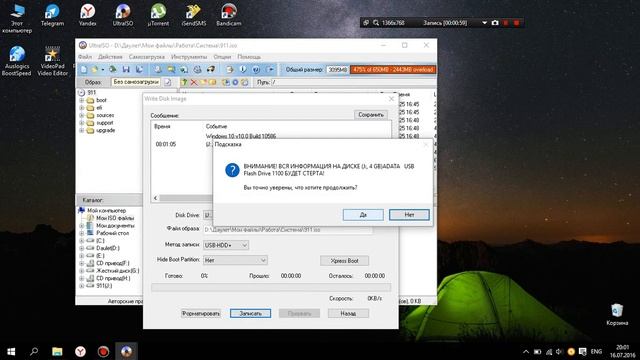Open the Yandex desktop shortcut
The image size is (640, 360).
[x=87, y=16]
